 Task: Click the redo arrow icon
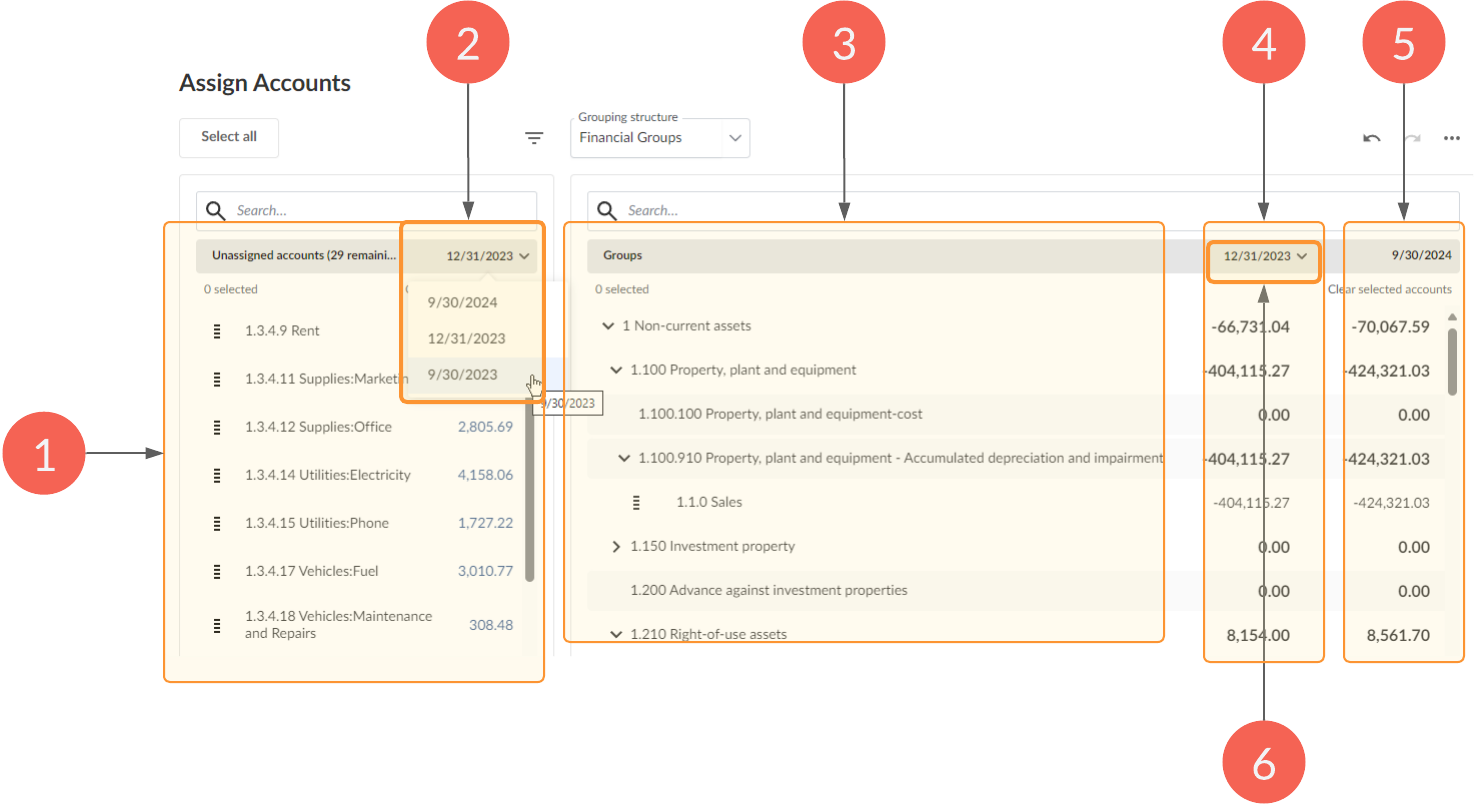click(x=1411, y=138)
